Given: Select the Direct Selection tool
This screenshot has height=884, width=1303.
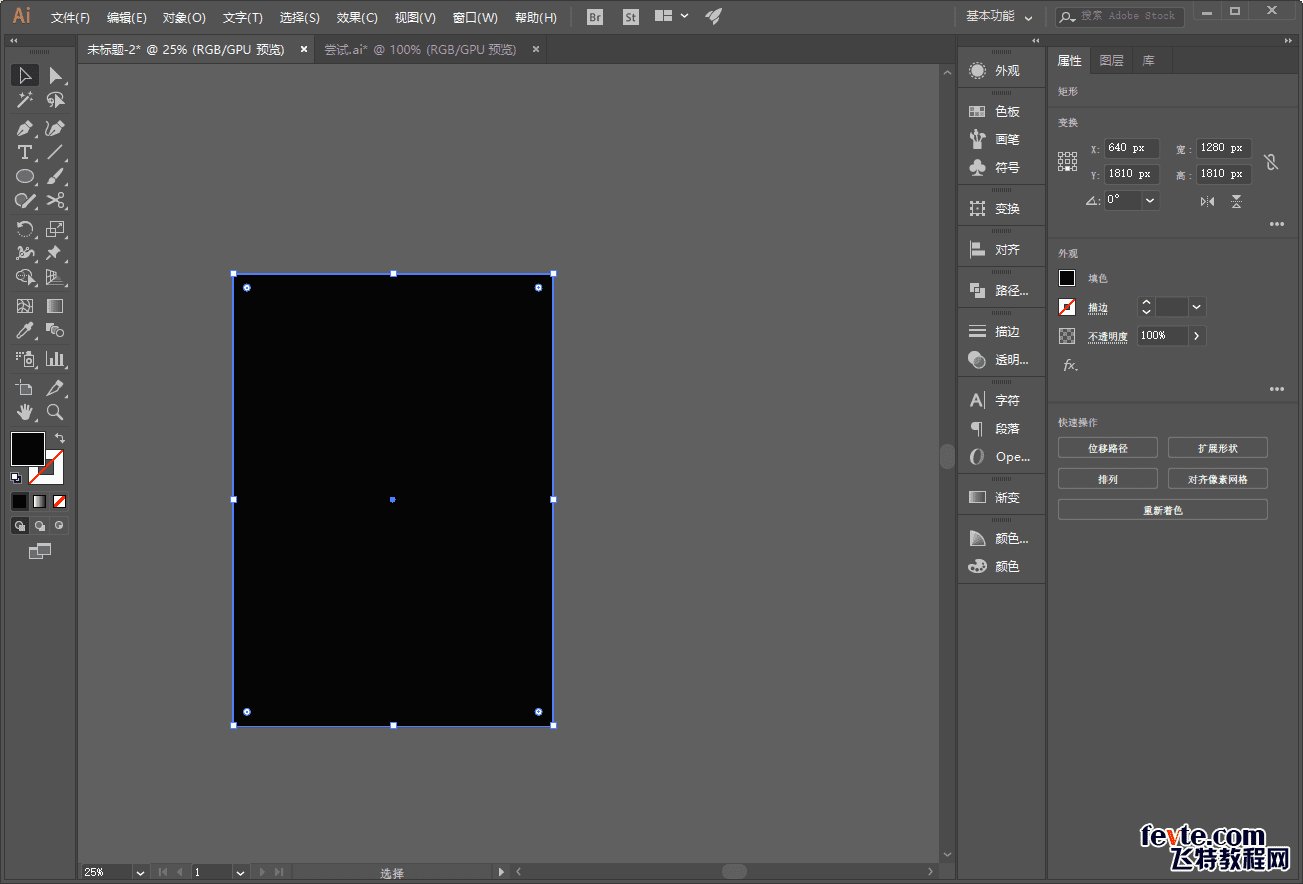Looking at the screenshot, I should 55,75.
